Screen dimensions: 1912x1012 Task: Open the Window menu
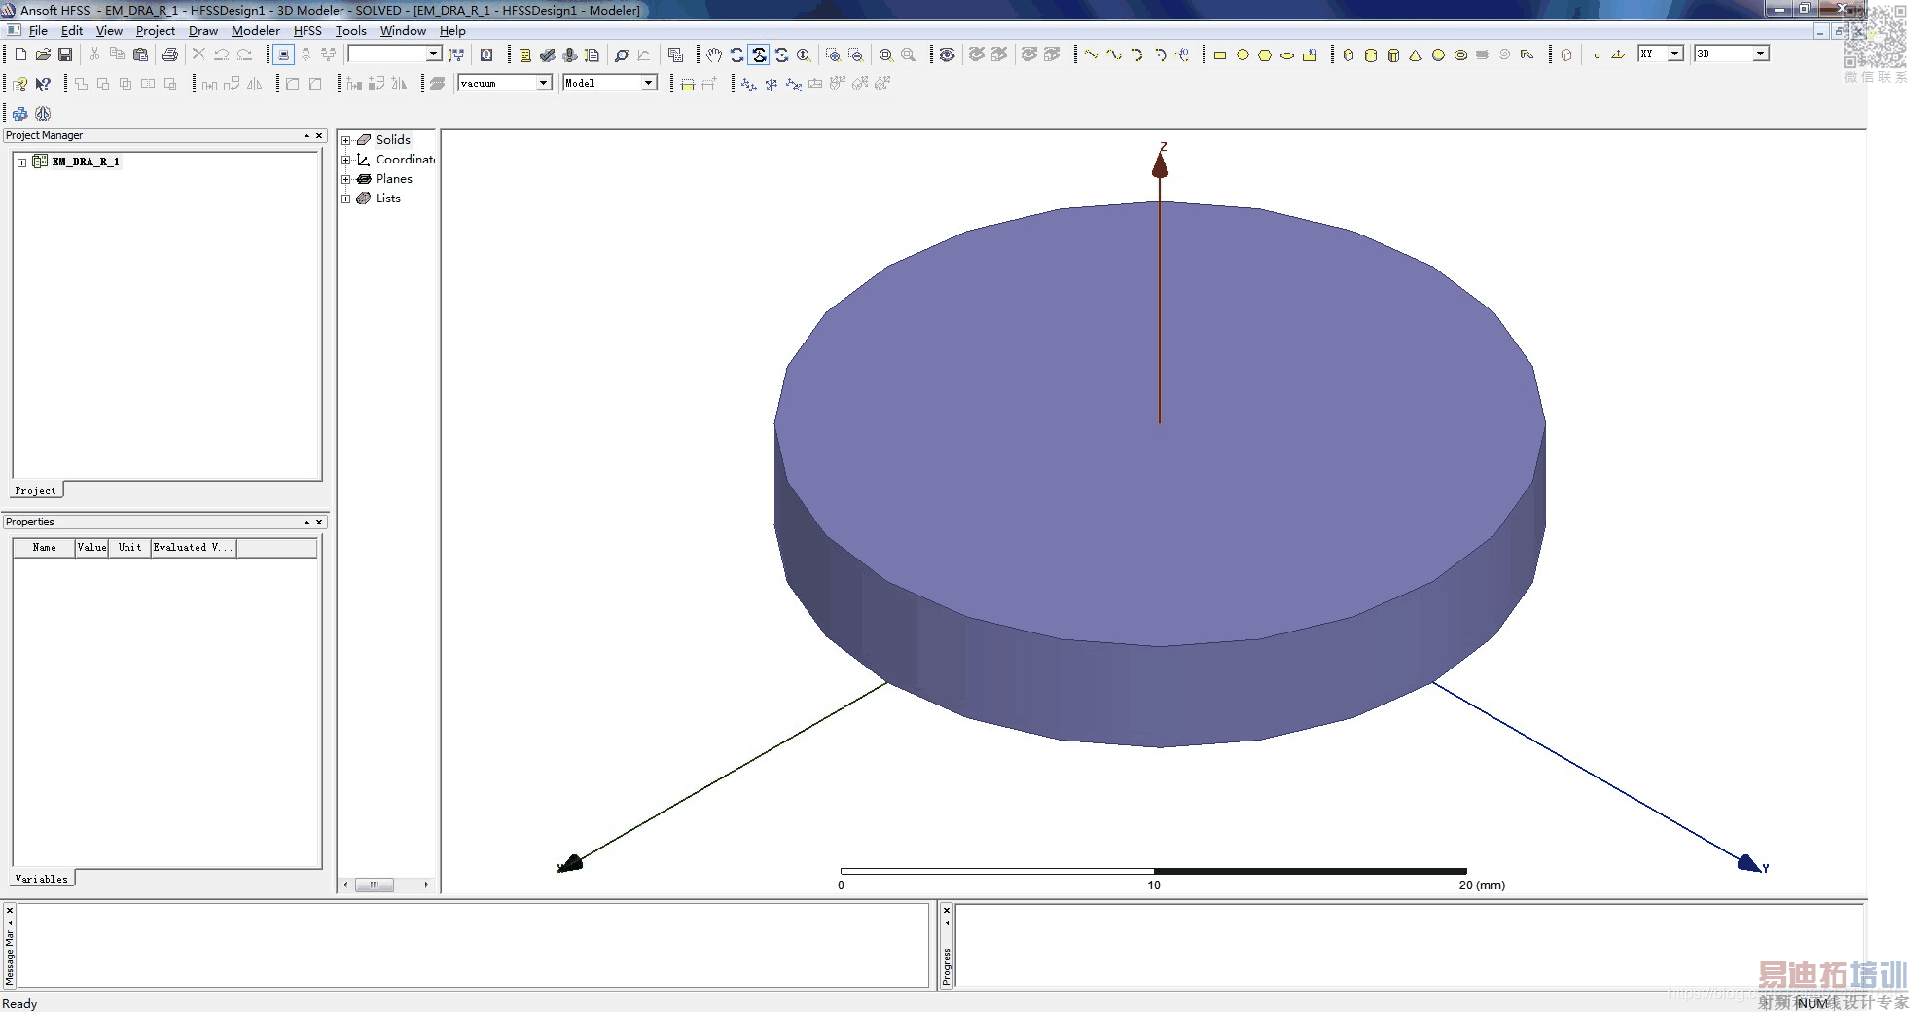coord(403,31)
